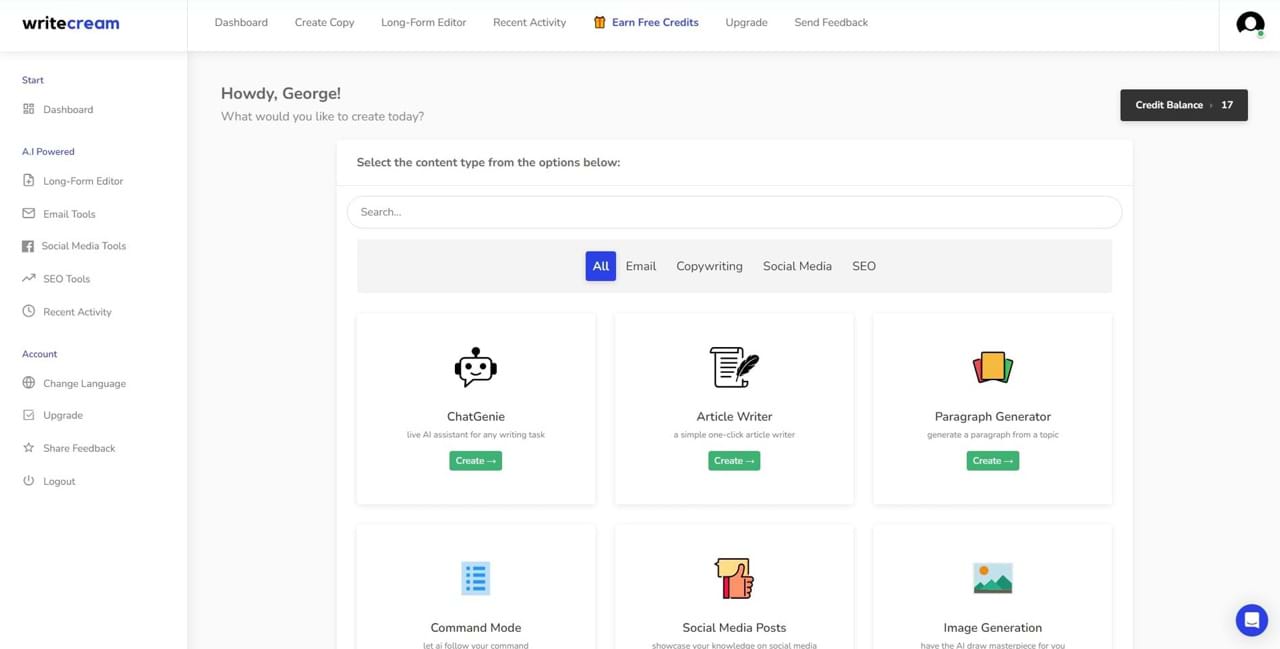Click the Change Language globe icon

point(28,383)
